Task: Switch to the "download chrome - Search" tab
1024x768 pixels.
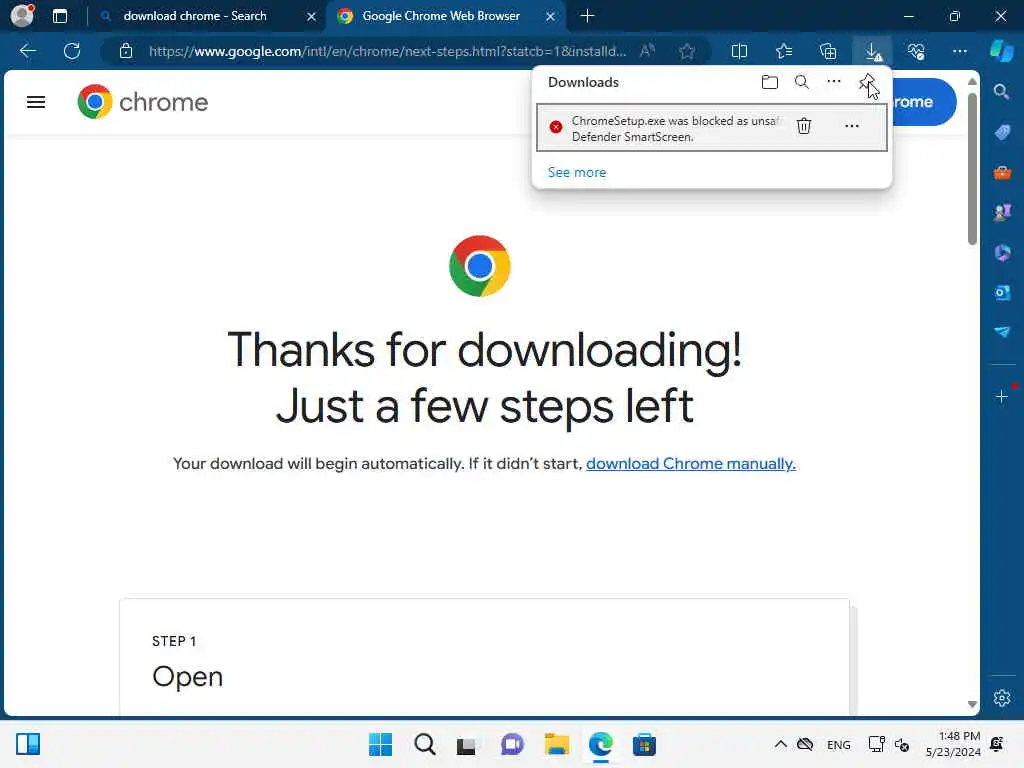Action: [195, 16]
